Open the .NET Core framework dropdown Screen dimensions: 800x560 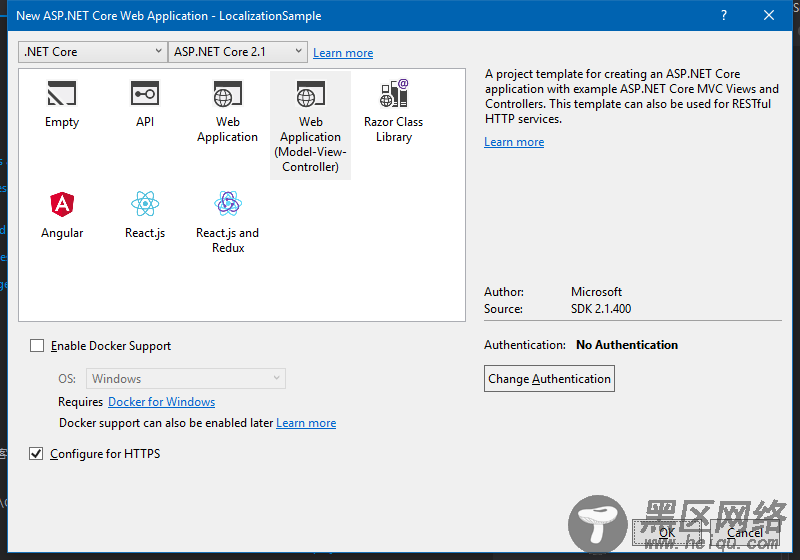point(93,52)
